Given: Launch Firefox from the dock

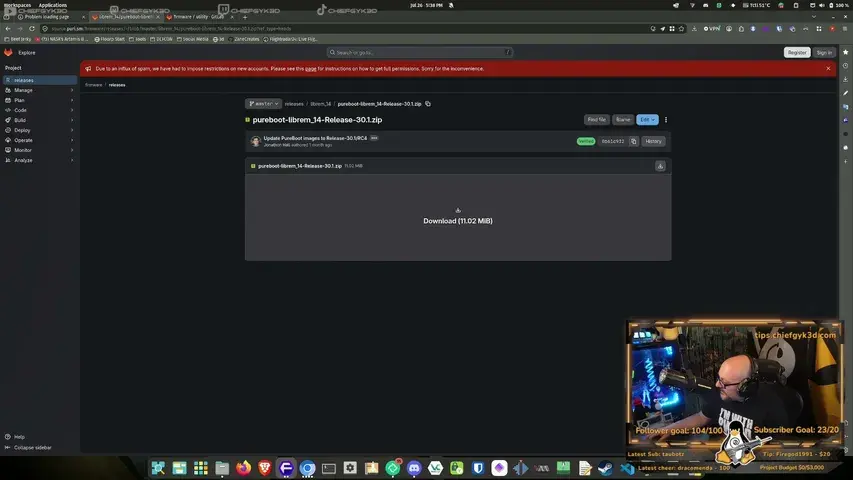Looking at the screenshot, I should coord(243,467).
